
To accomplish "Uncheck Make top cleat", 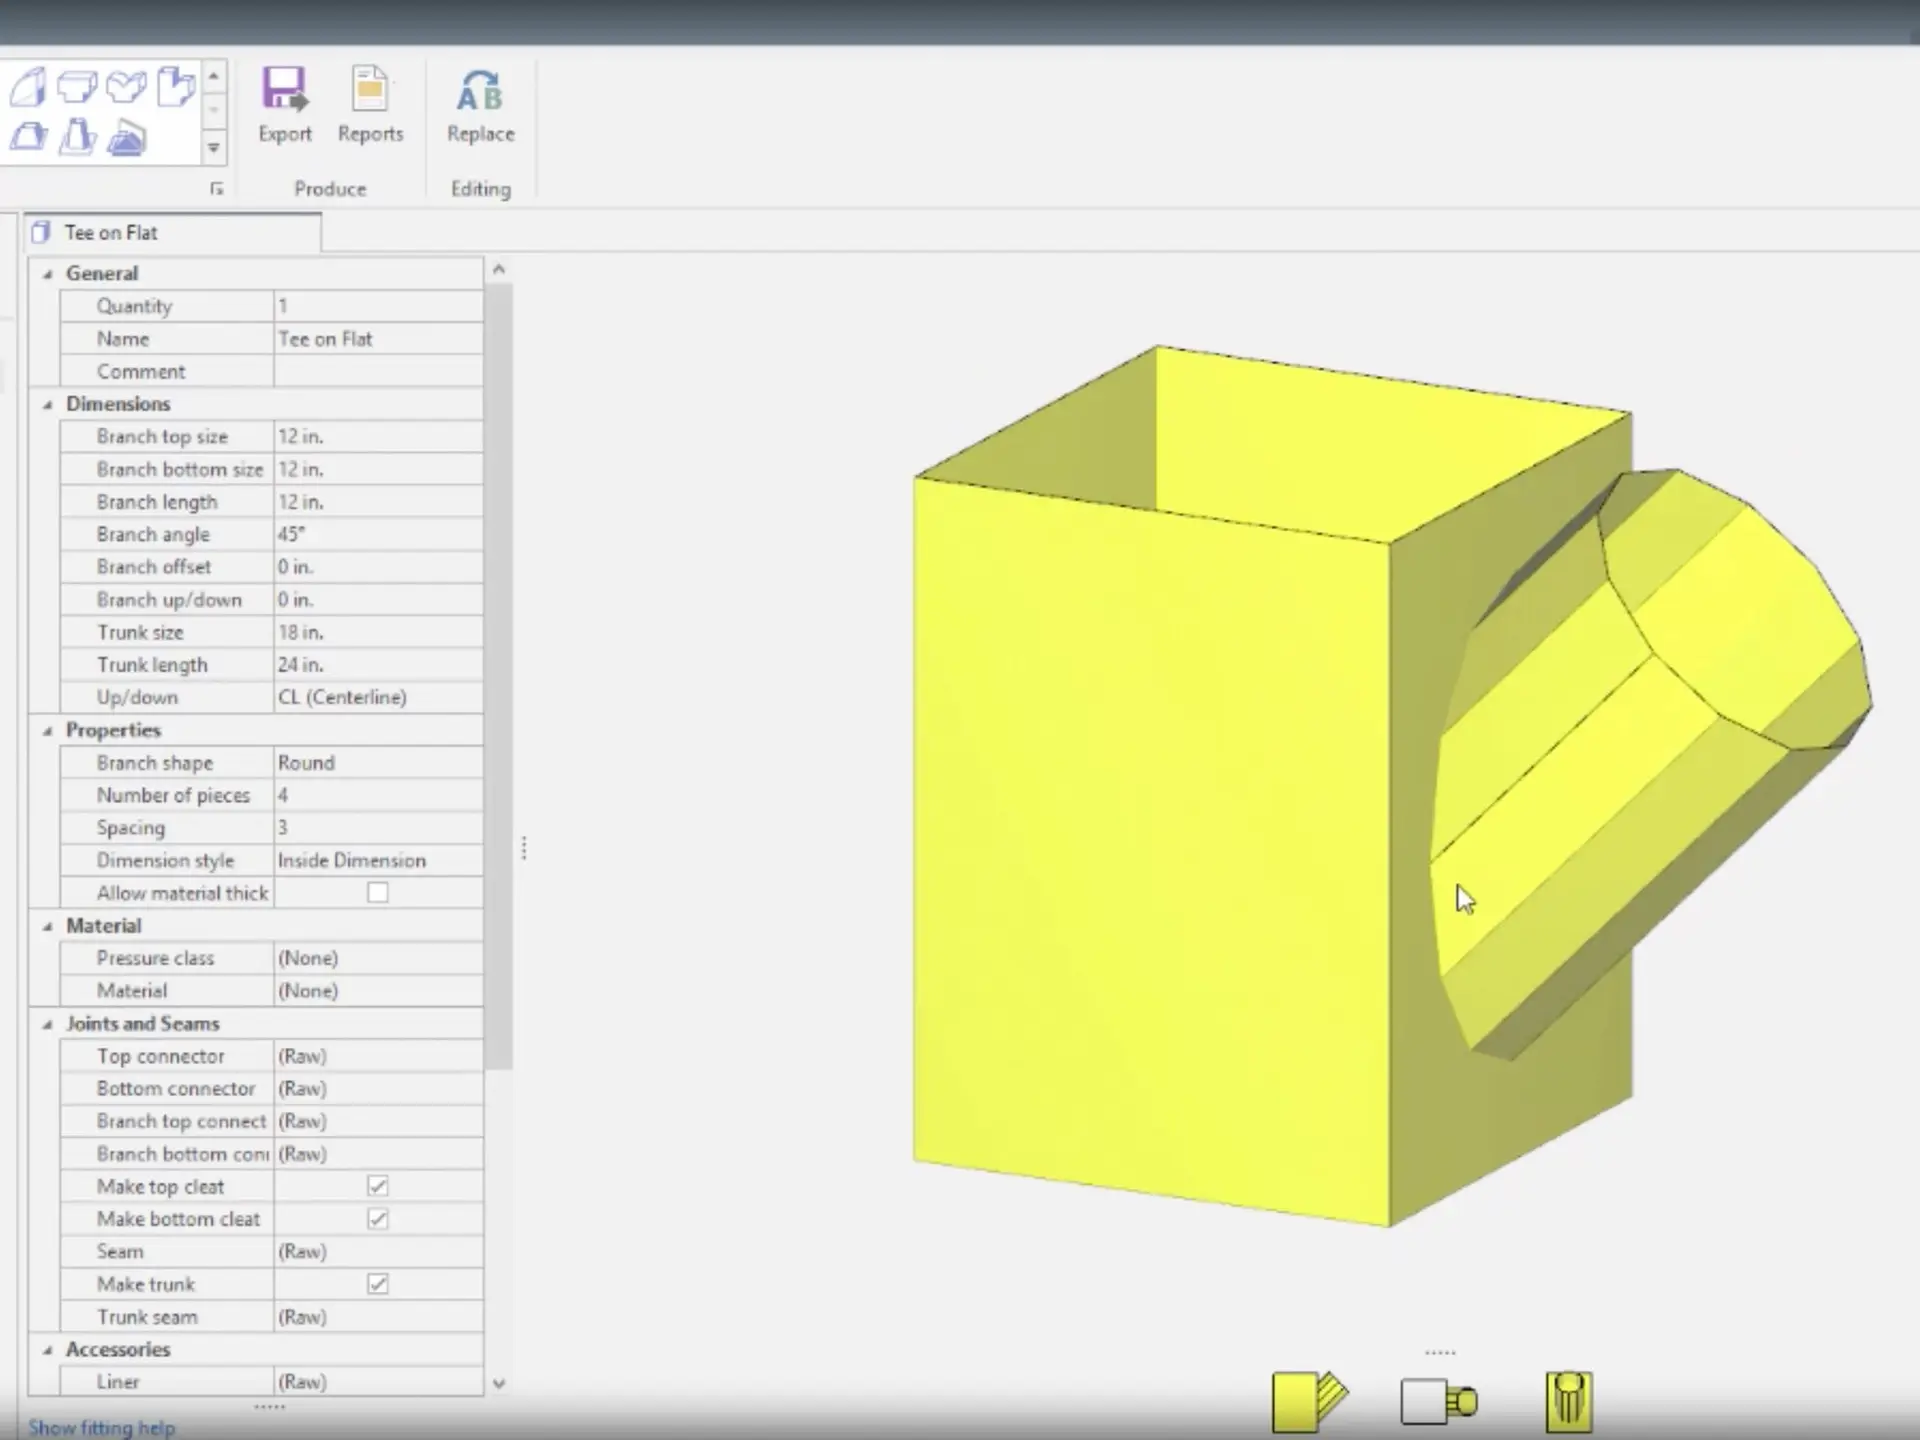I will pyautogui.click(x=377, y=1185).
